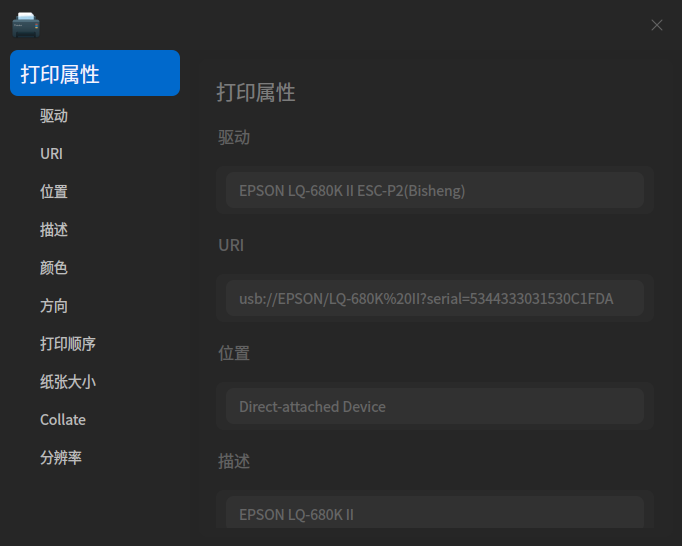Click the description field EPSON LQ-680K II

435,512
